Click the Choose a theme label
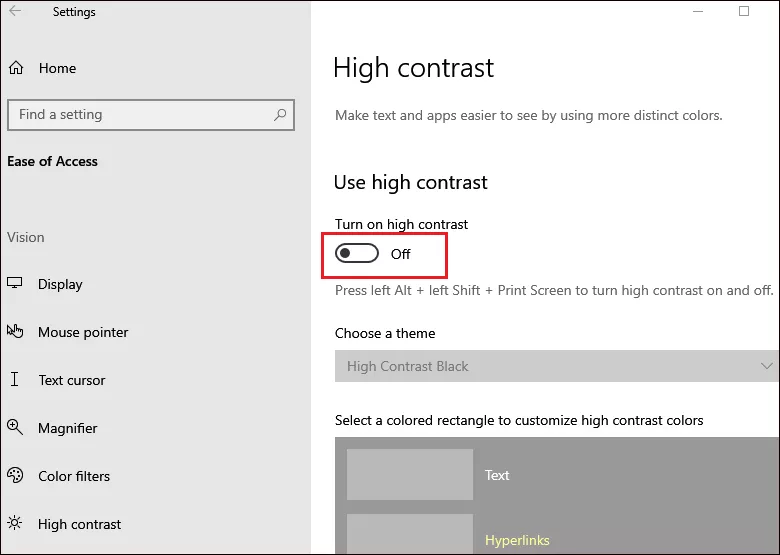This screenshot has width=780, height=555. (385, 333)
